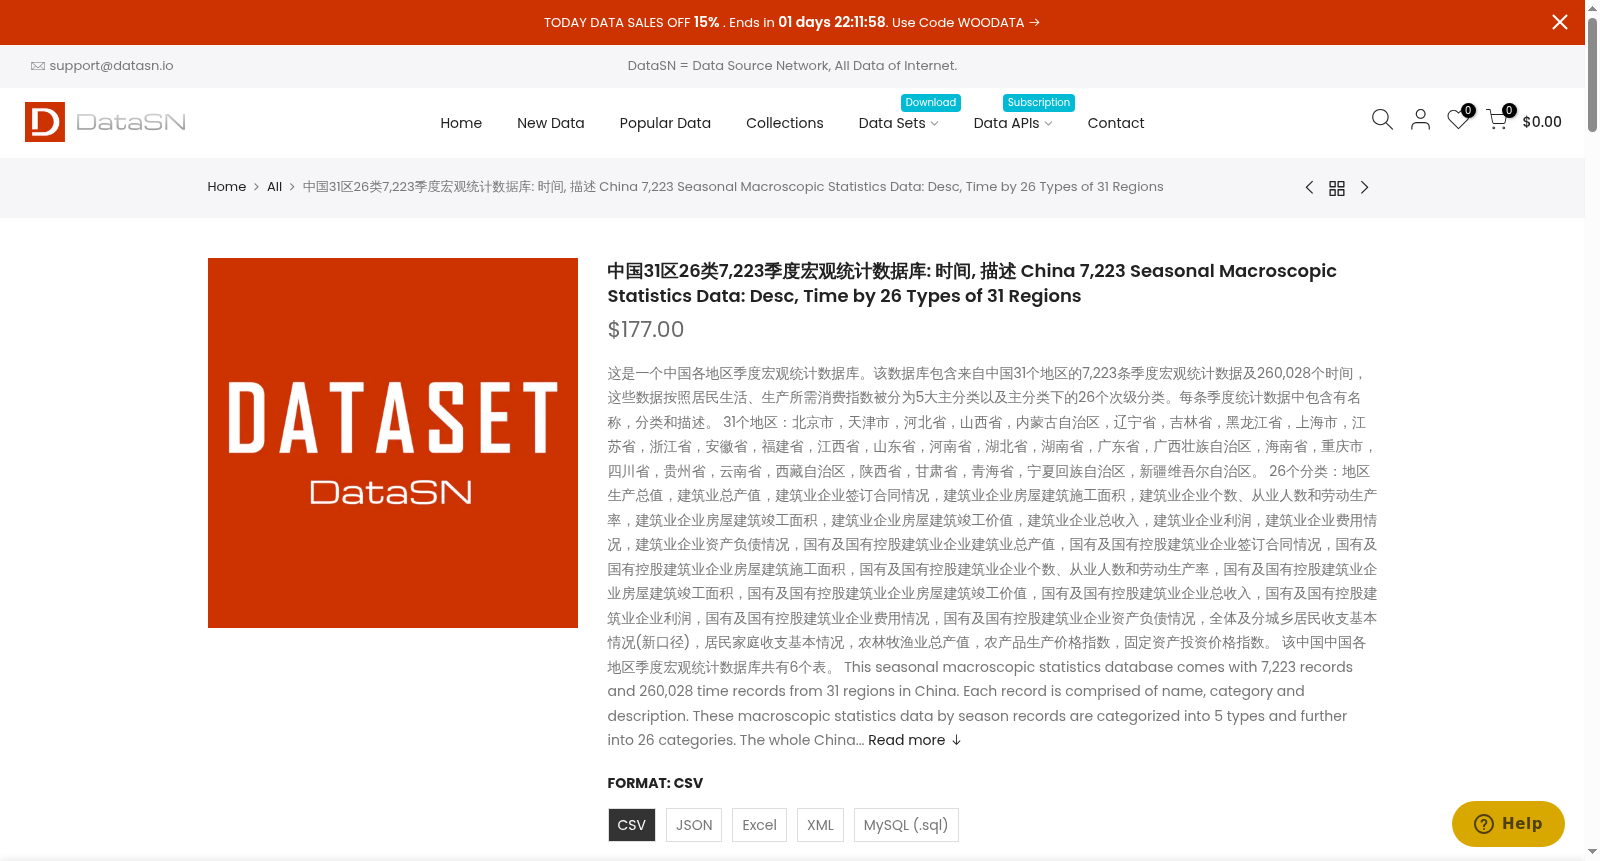Click the FORMAT: CSV label

coord(655,783)
